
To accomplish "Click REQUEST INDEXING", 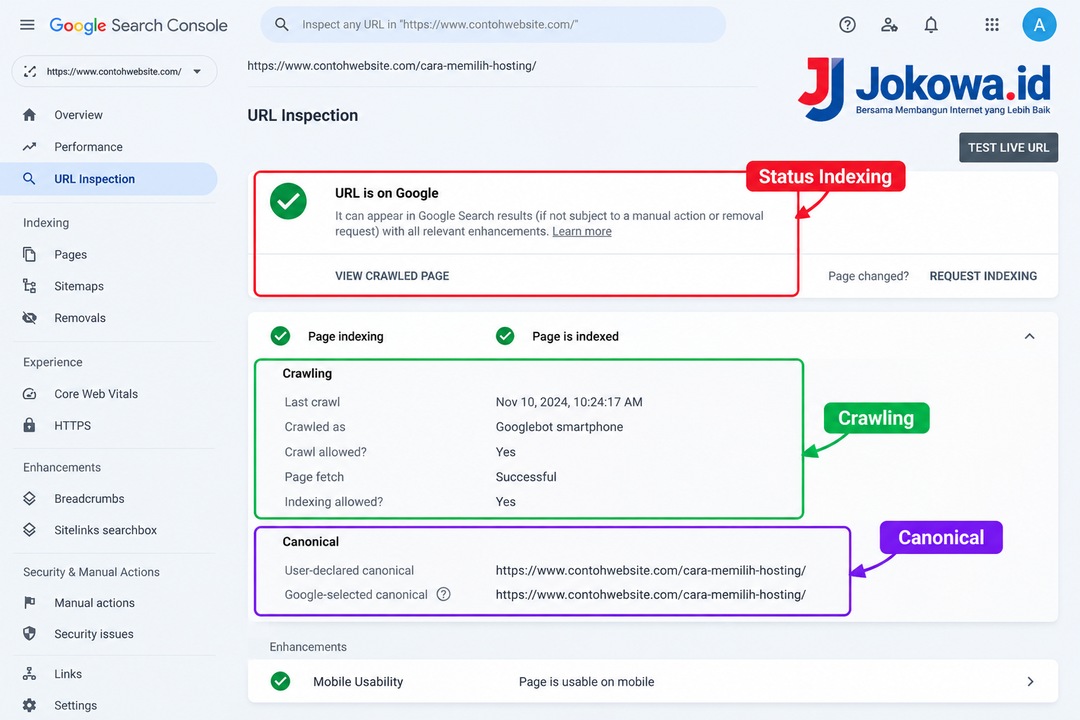I will (x=983, y=276).
